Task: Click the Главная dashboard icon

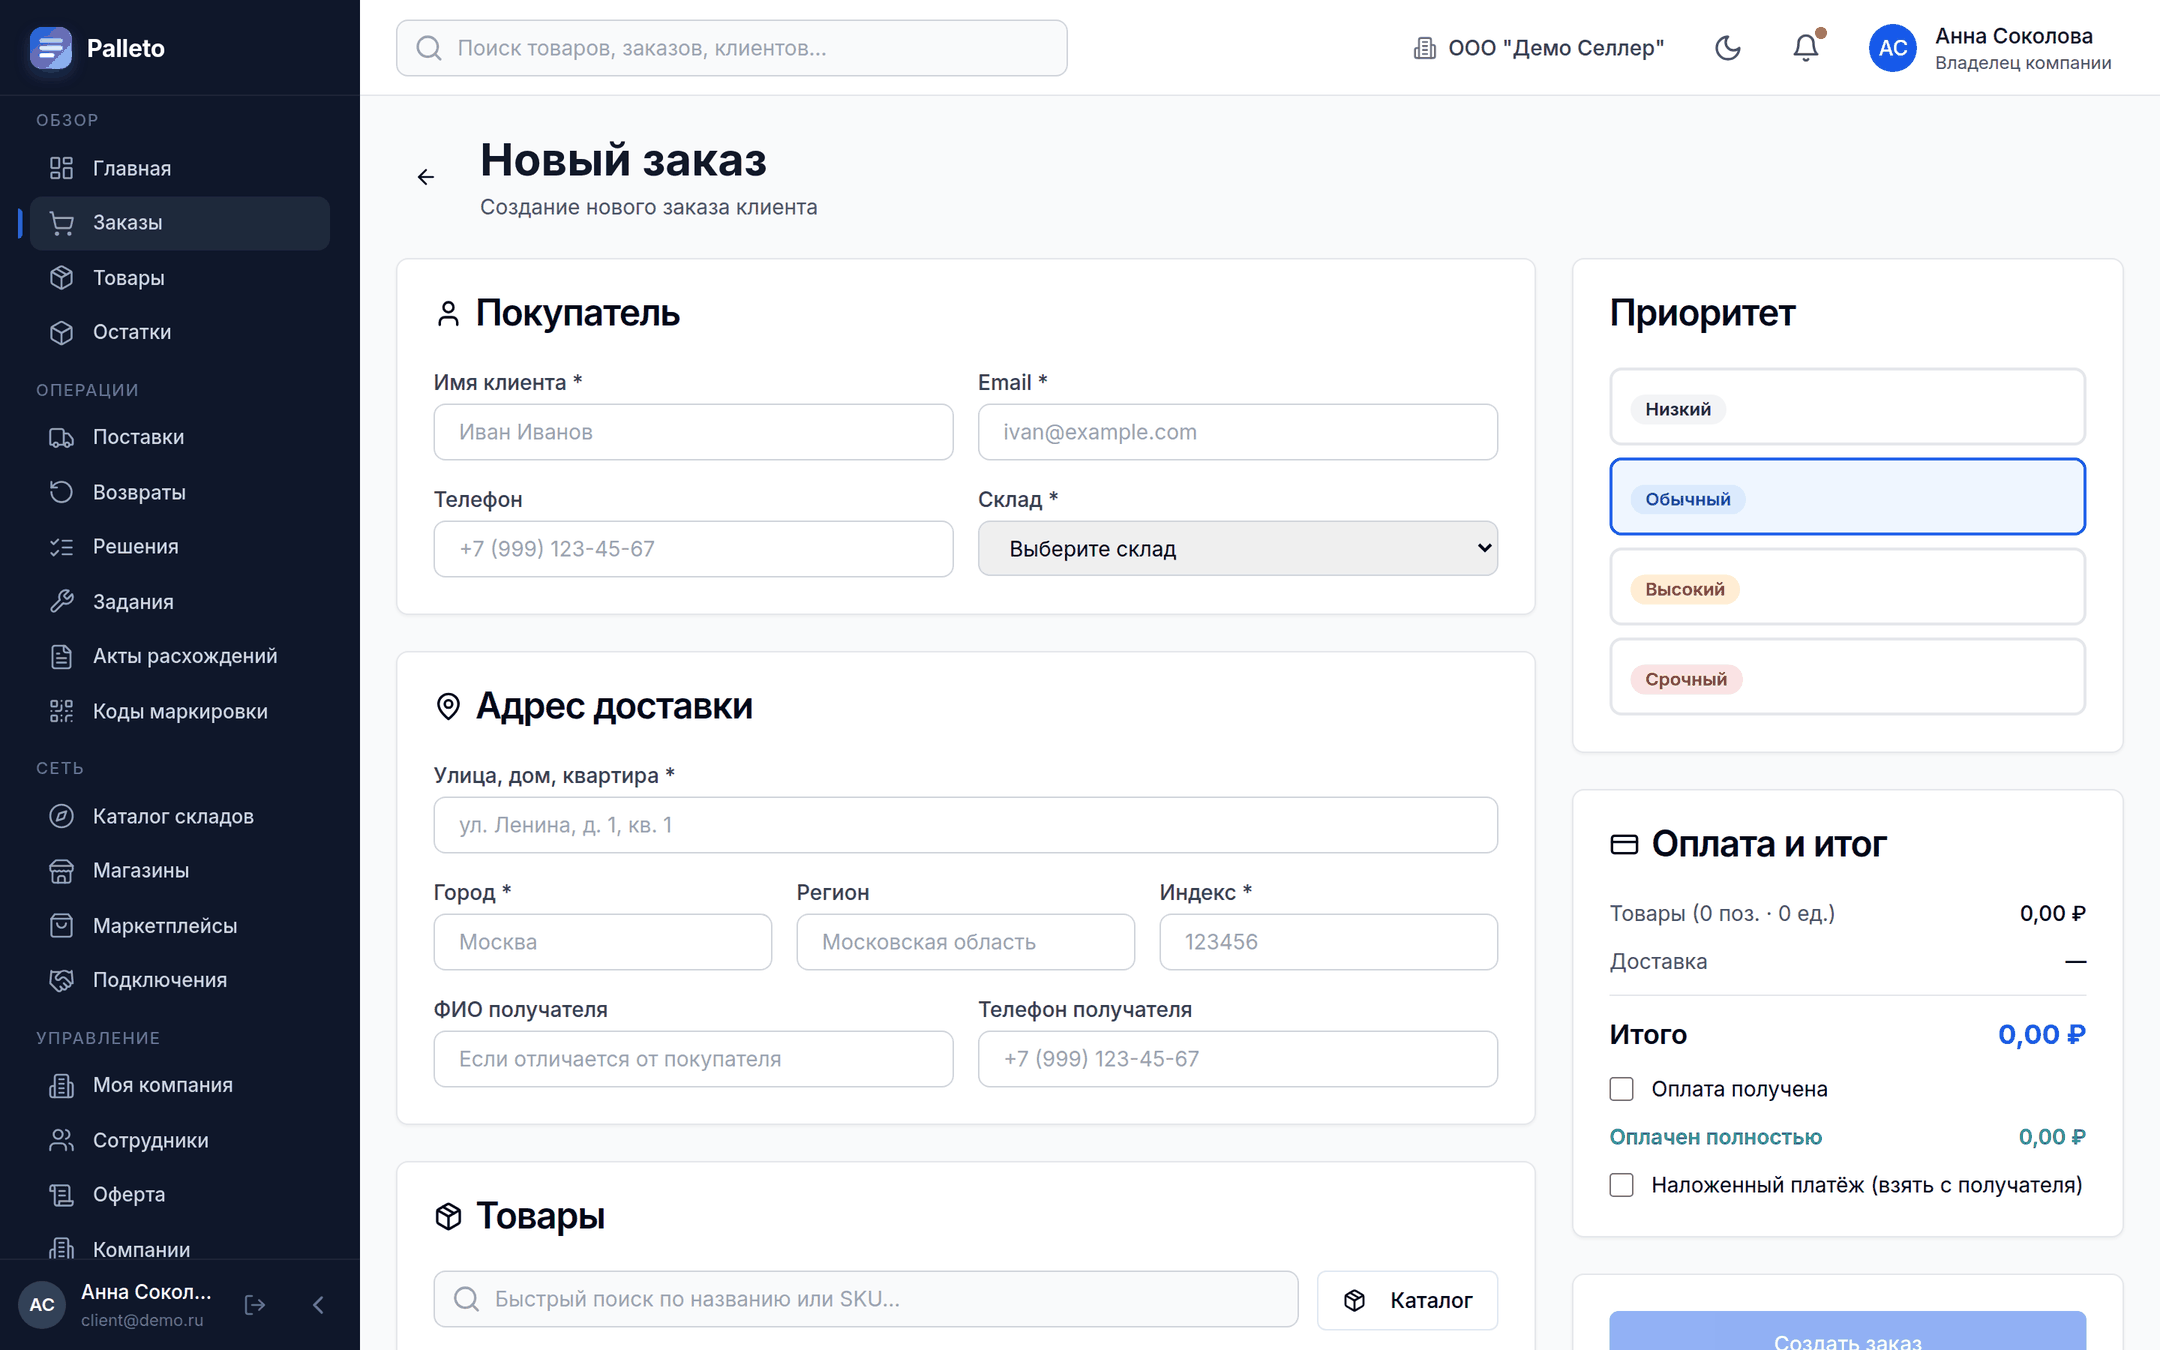Action: click(62, 168)
